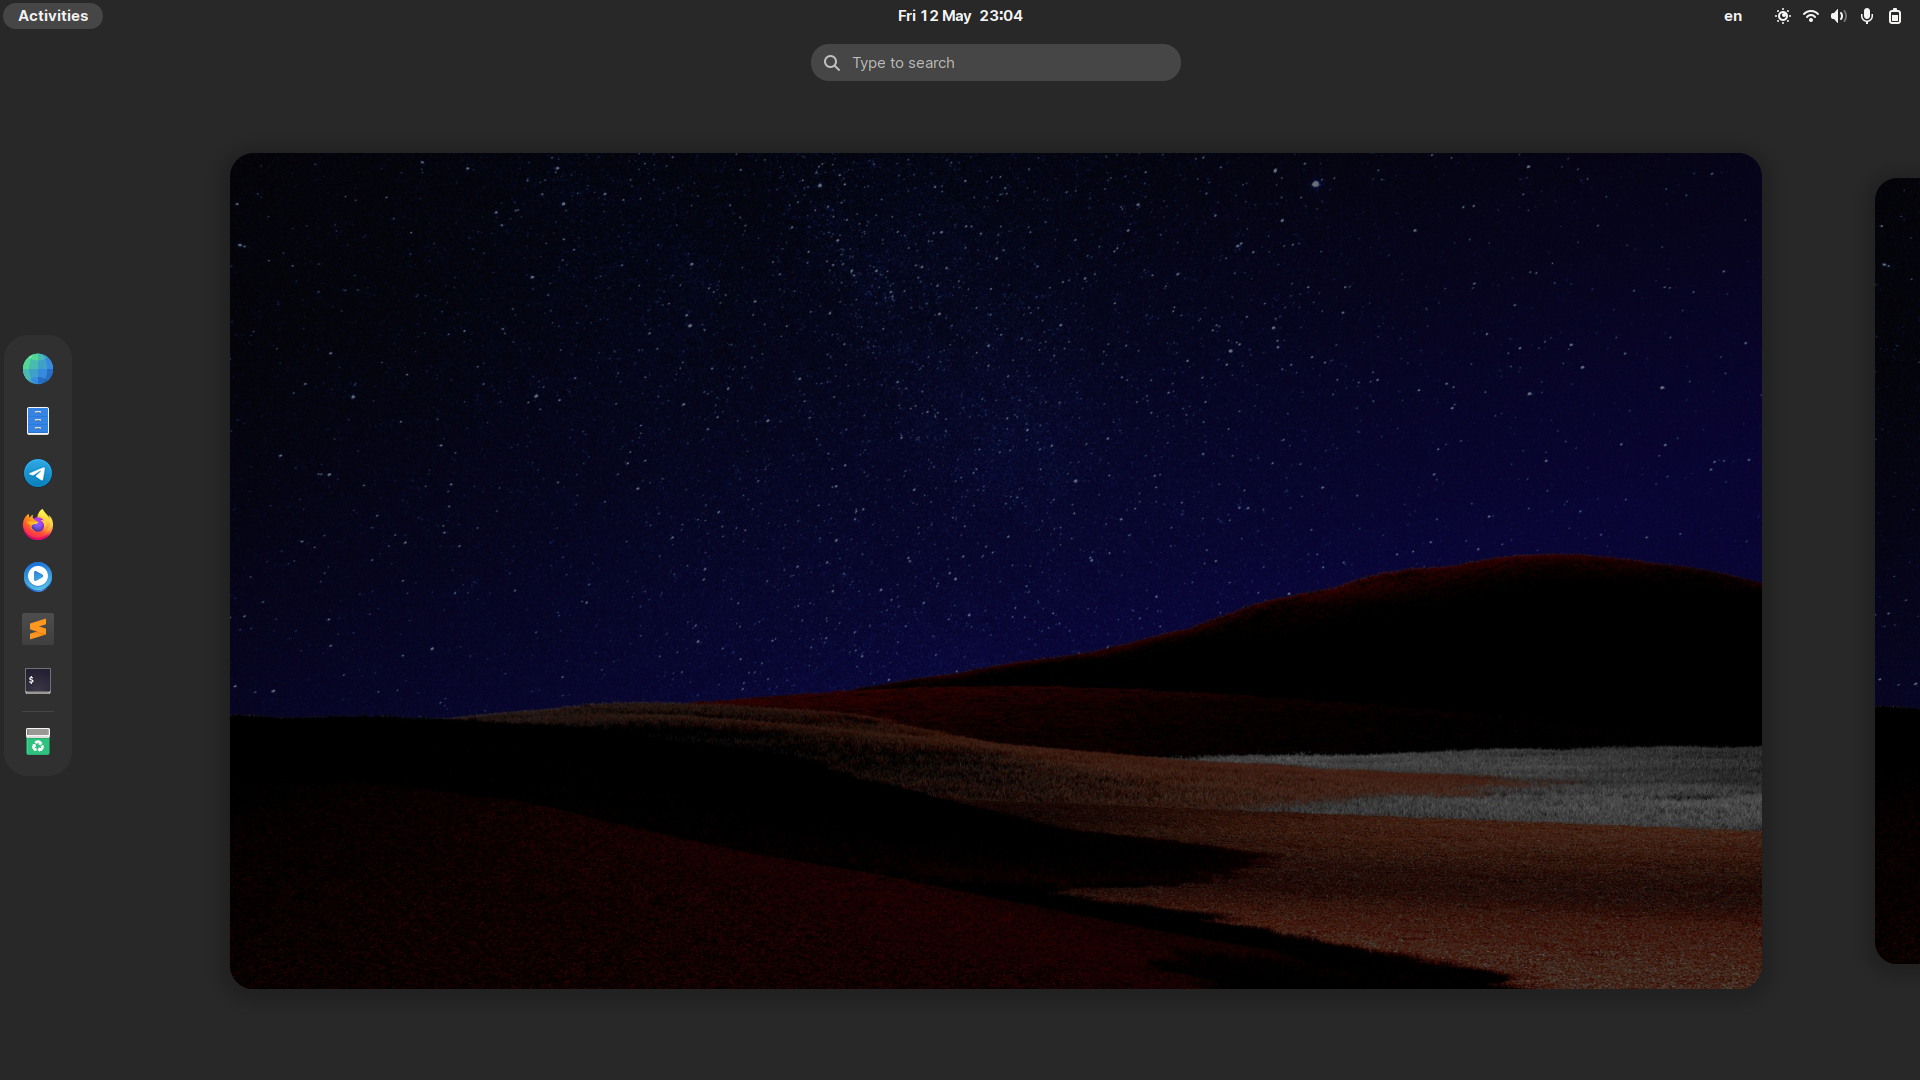
Task: Open the 'en' keyboard layout menu
Action: pyautogui.click(x=1732, y=16)
